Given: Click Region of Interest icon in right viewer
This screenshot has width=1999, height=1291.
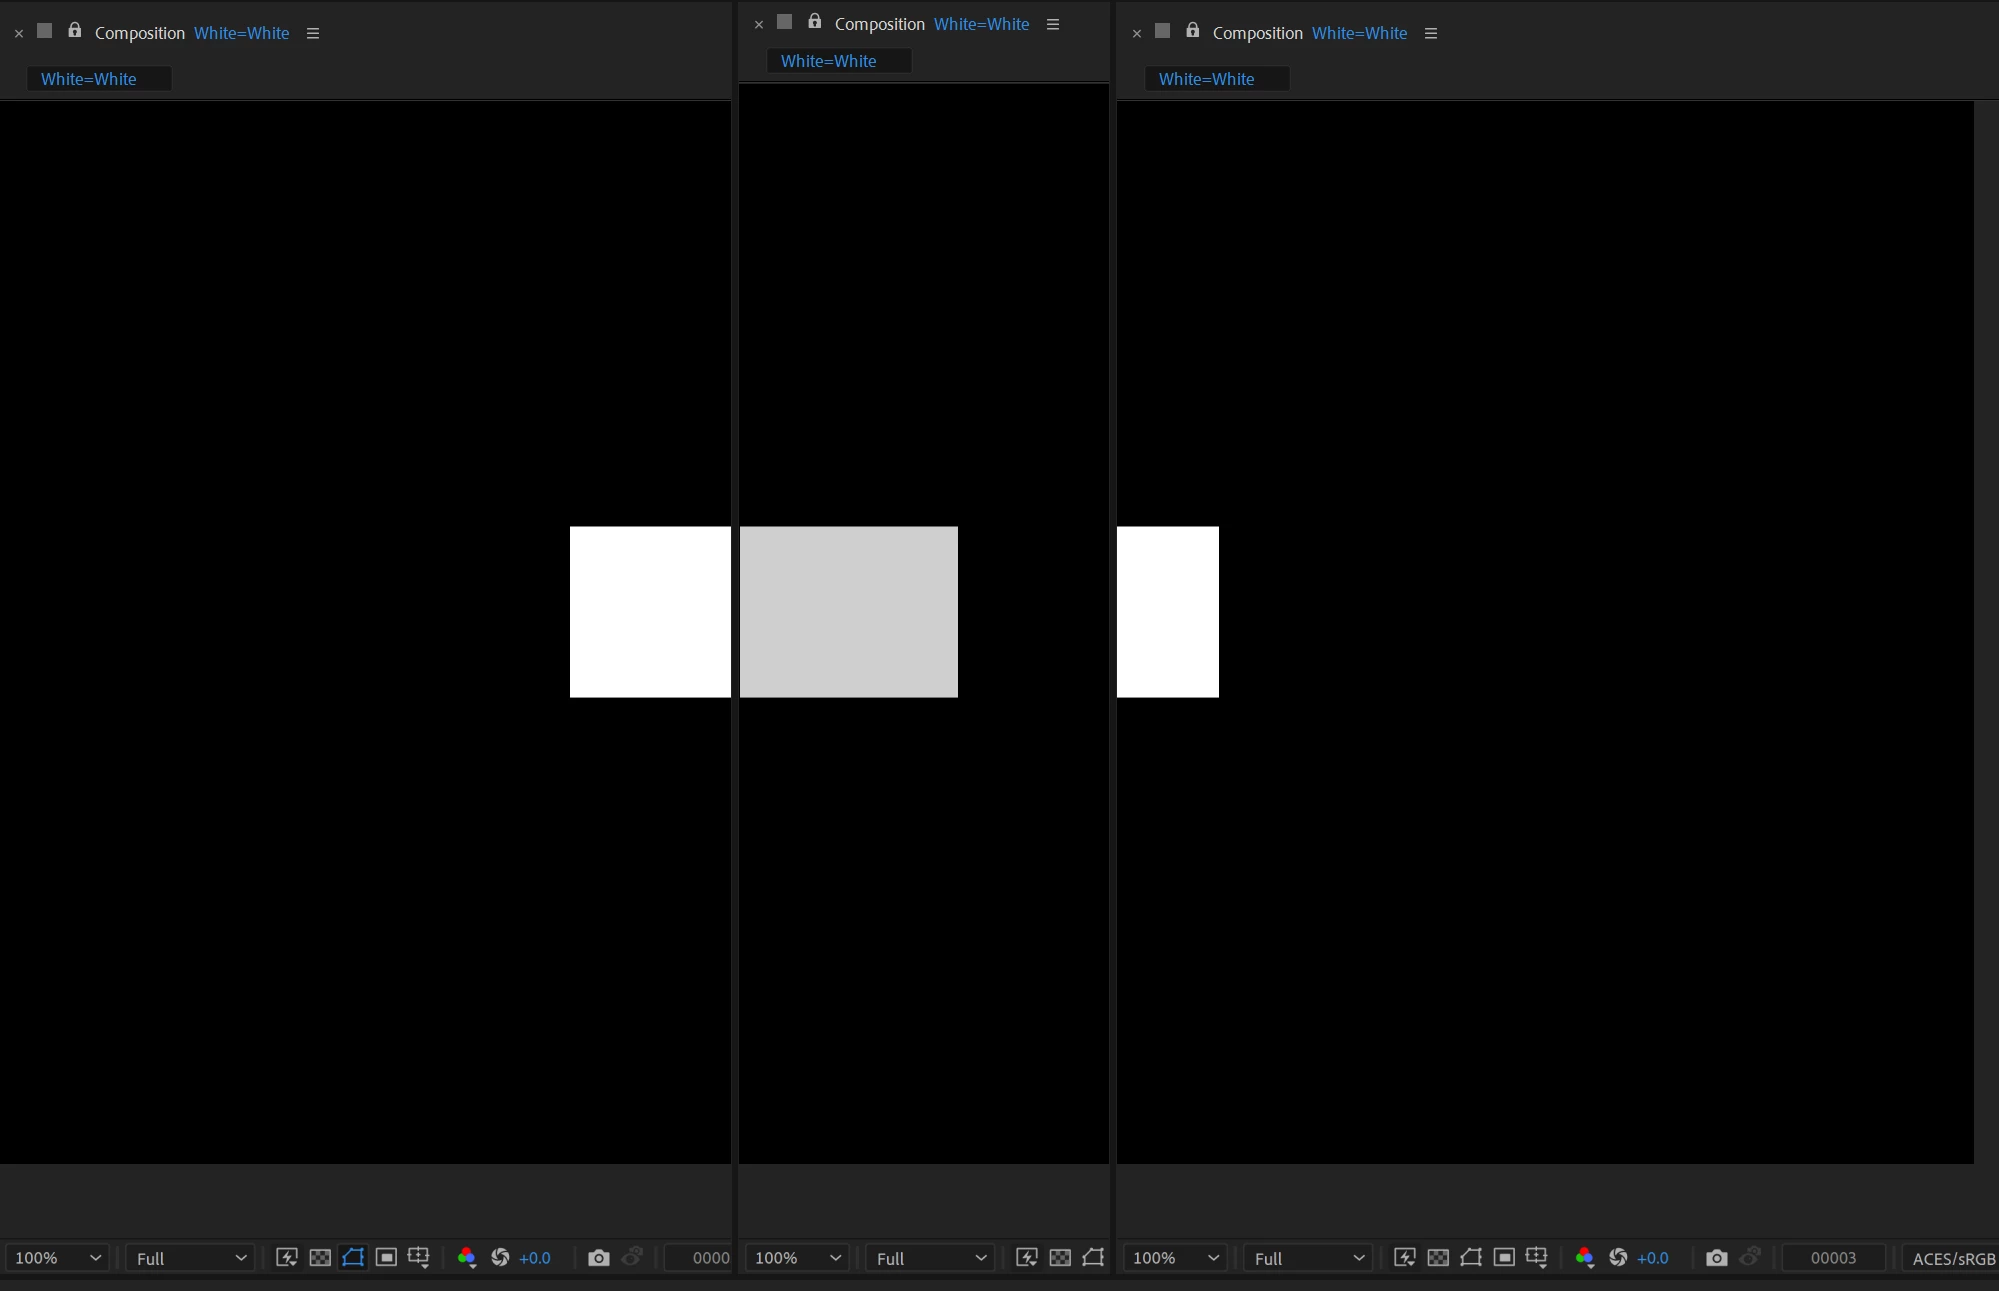Looking at the screenshot, I should pos(1504,1258).
